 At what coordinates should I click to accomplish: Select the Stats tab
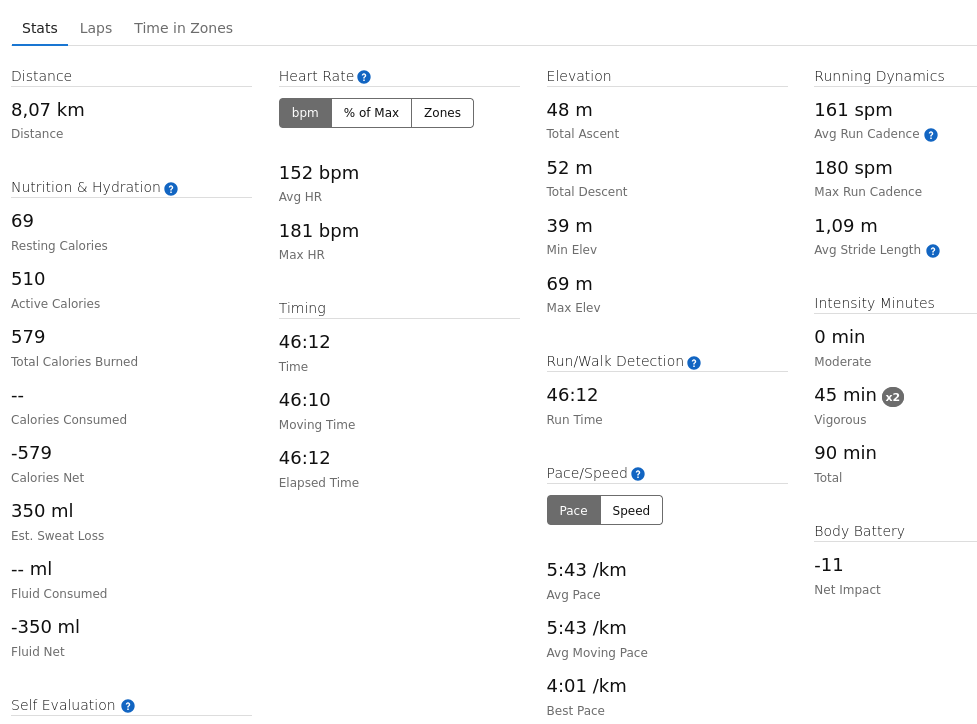[40, 28]
